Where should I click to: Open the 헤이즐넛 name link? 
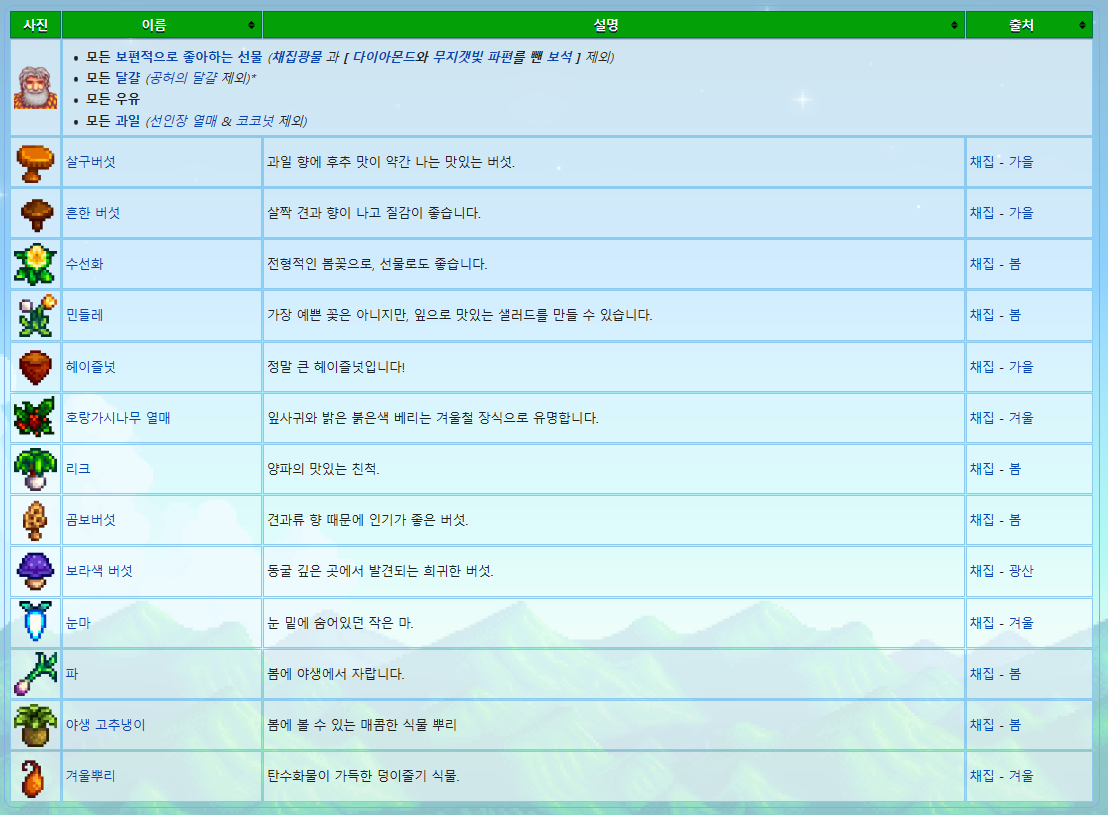(x=90, y=367)
